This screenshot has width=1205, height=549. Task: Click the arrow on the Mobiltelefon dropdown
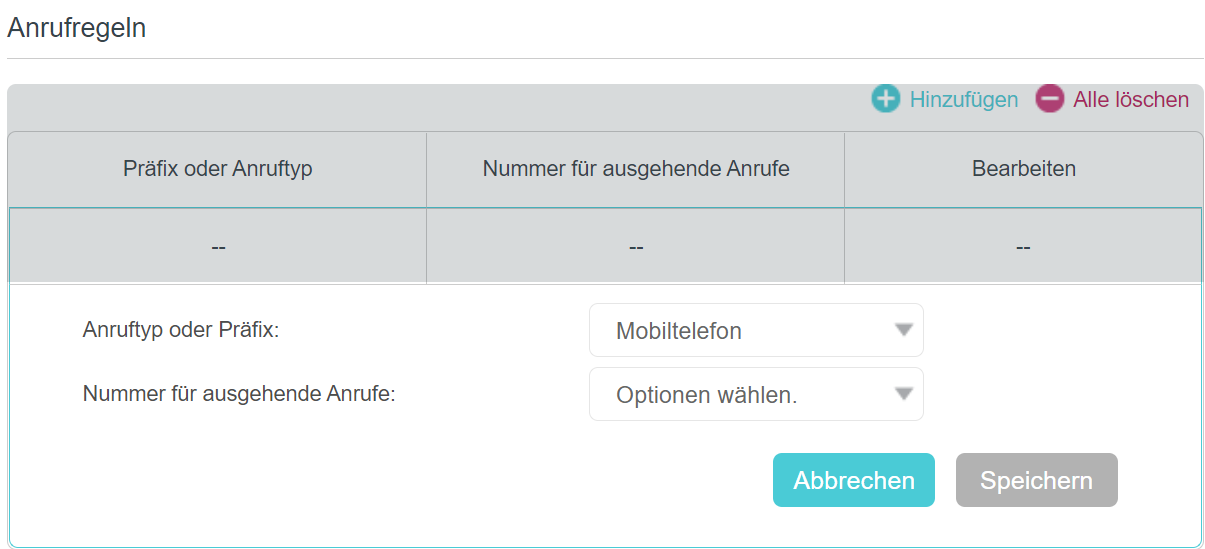pos(904,329)
